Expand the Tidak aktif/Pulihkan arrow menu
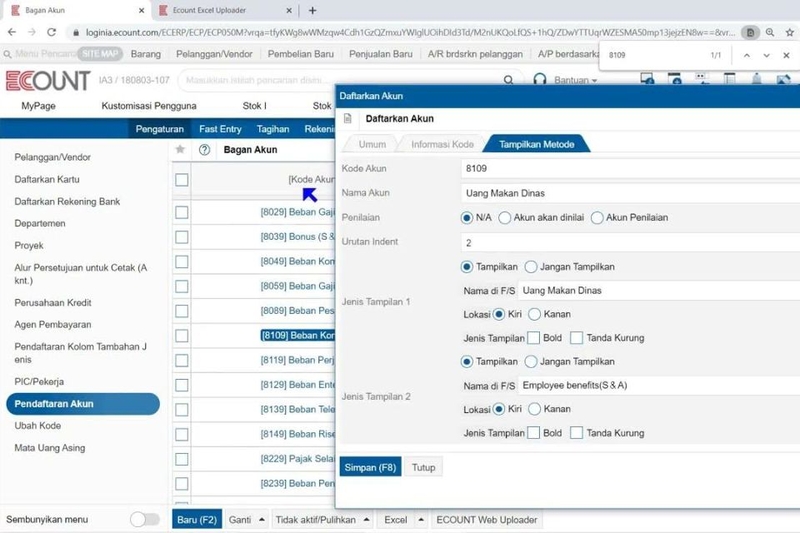This screenshot has height=533, width=800. pos(366,520)
